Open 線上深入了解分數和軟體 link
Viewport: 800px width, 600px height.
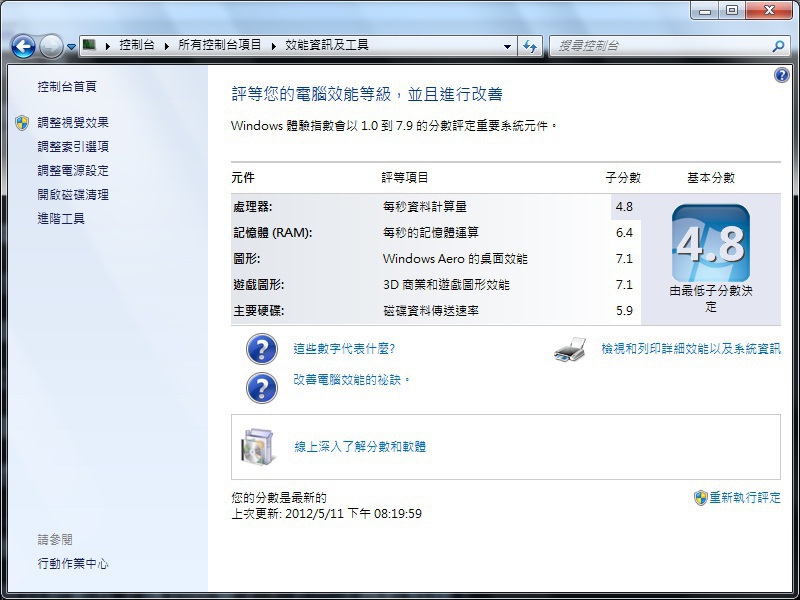pos(360,447)
